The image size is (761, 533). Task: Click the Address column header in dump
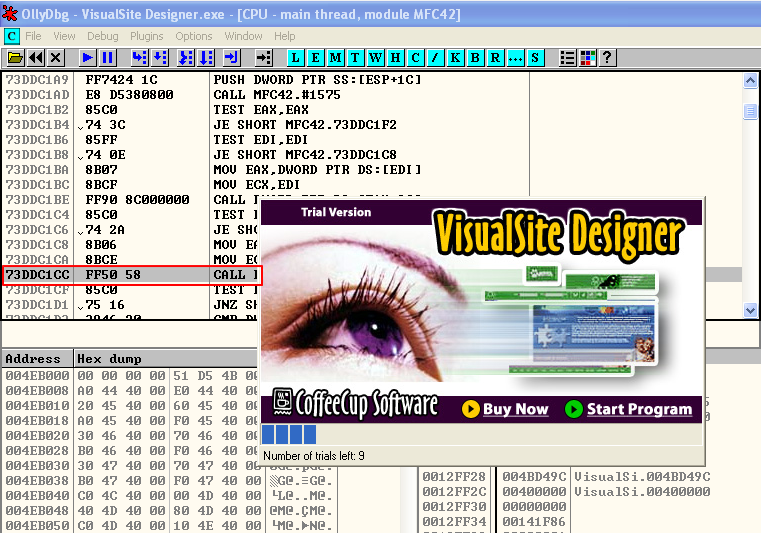click(x=37, y=359)
